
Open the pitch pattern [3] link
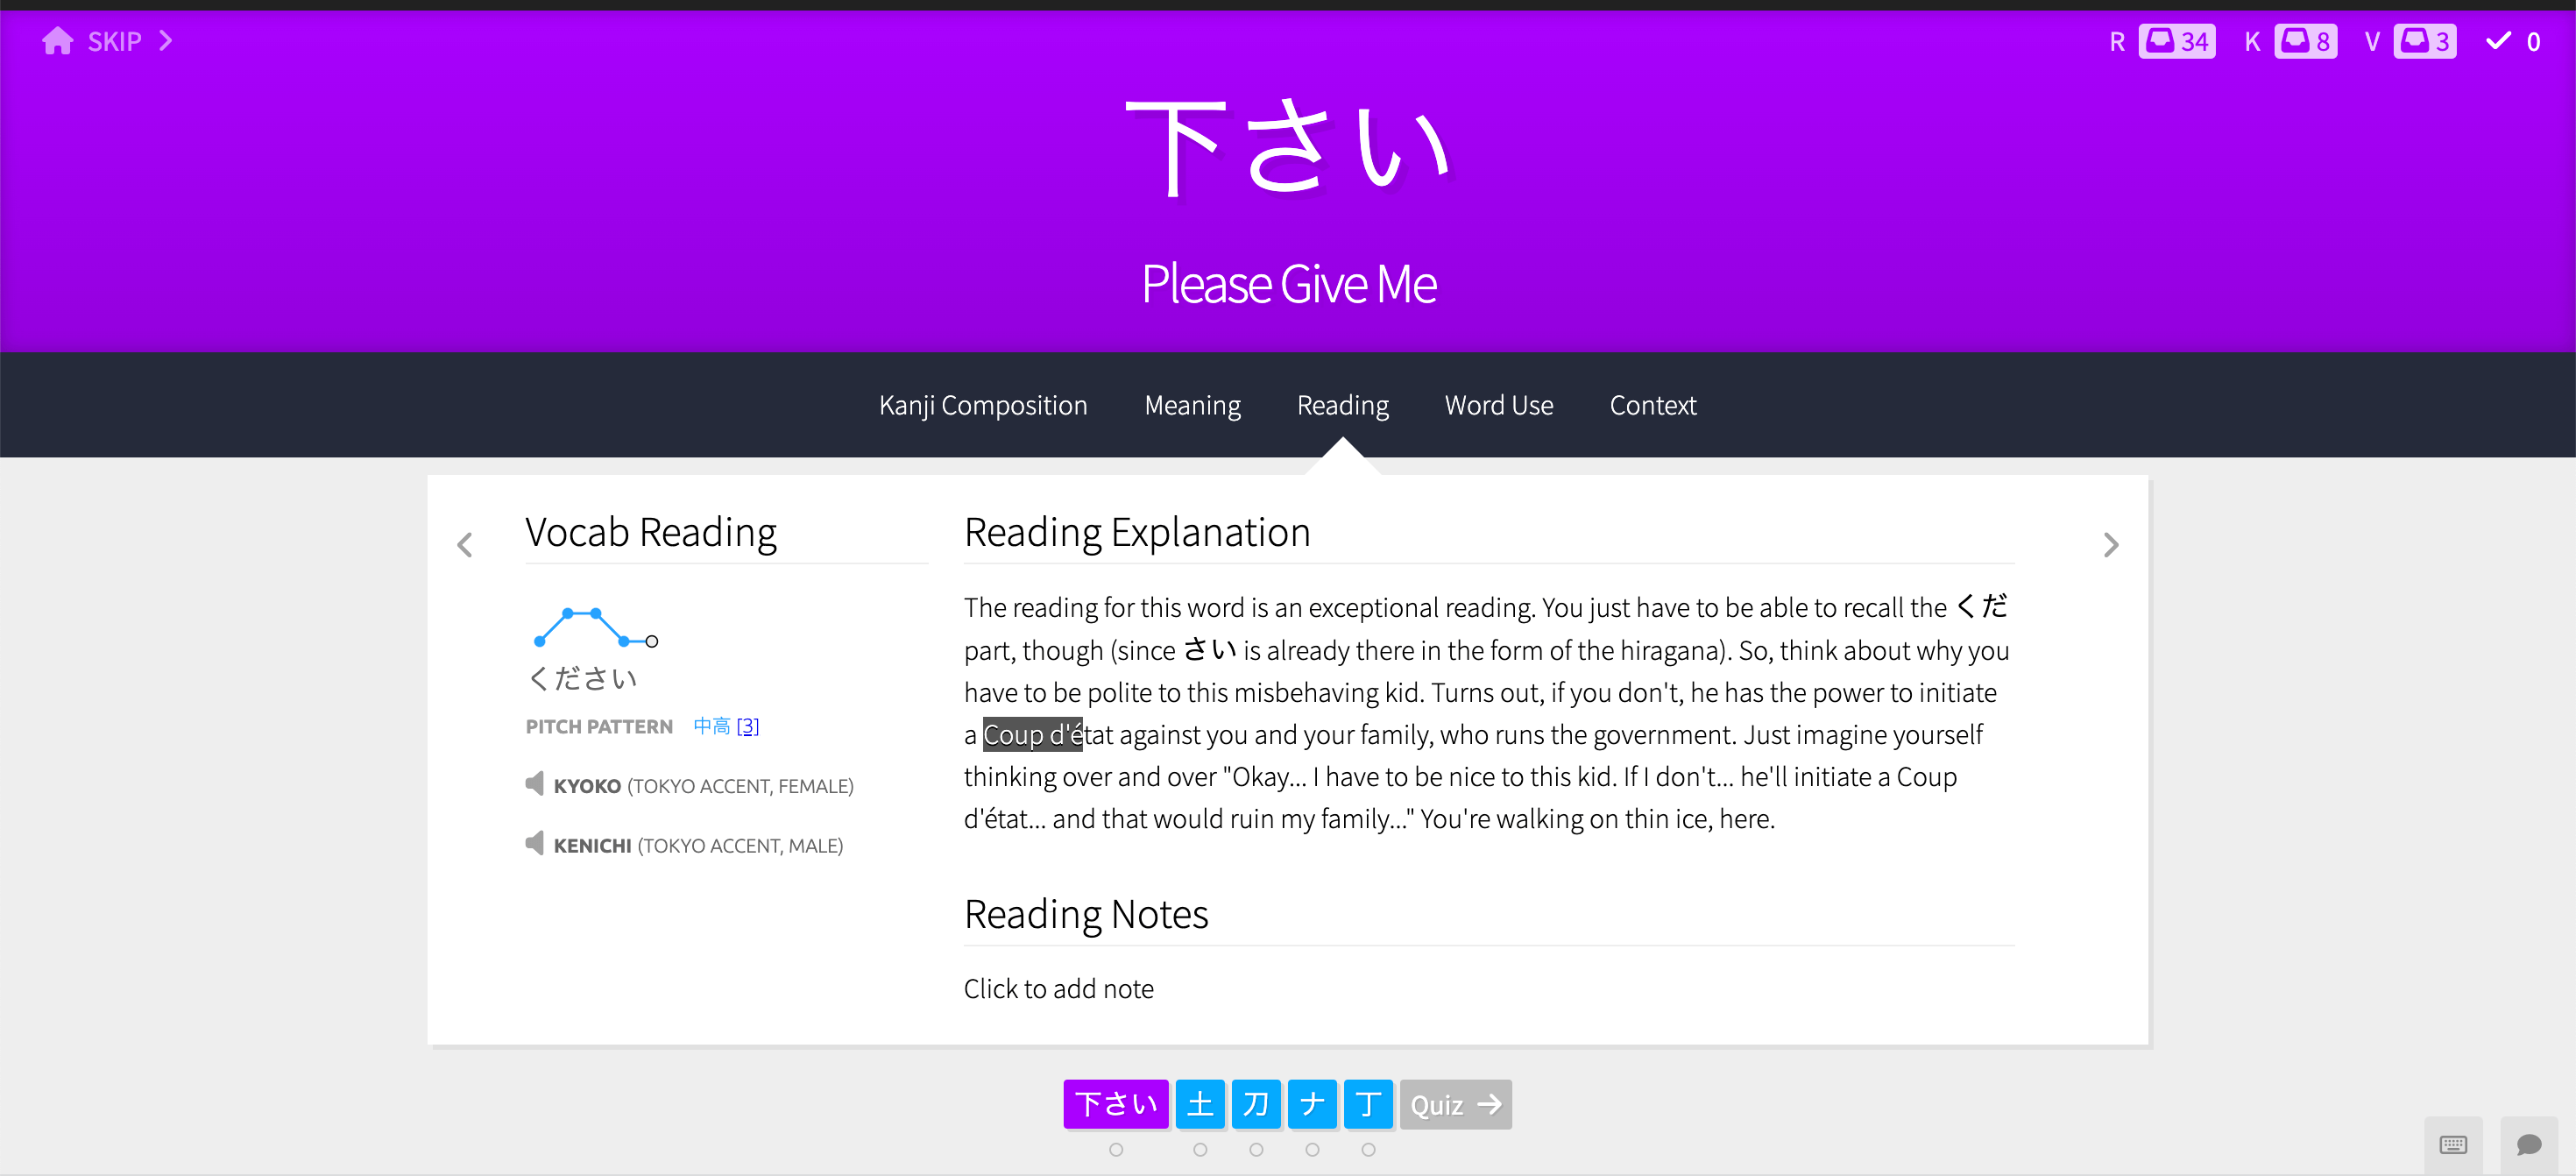click(x=747, y=726)
